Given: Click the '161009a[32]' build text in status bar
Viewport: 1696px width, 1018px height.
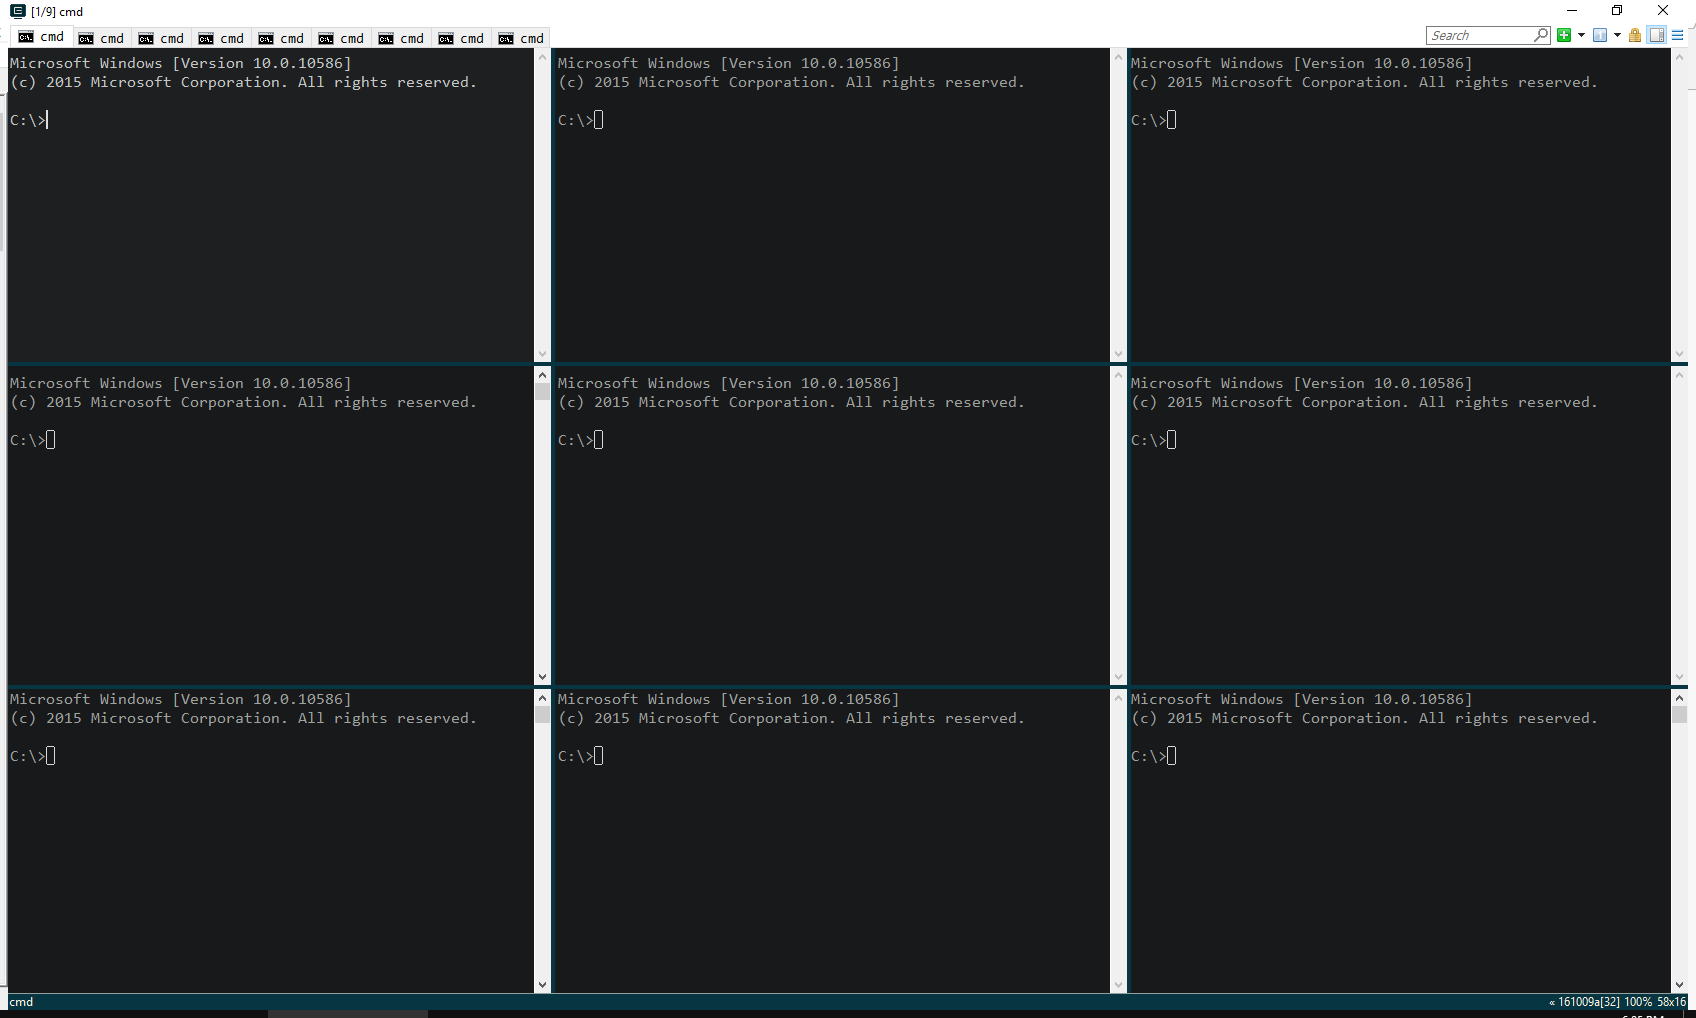Looking at the screenshot, I should [1588, 1002].
